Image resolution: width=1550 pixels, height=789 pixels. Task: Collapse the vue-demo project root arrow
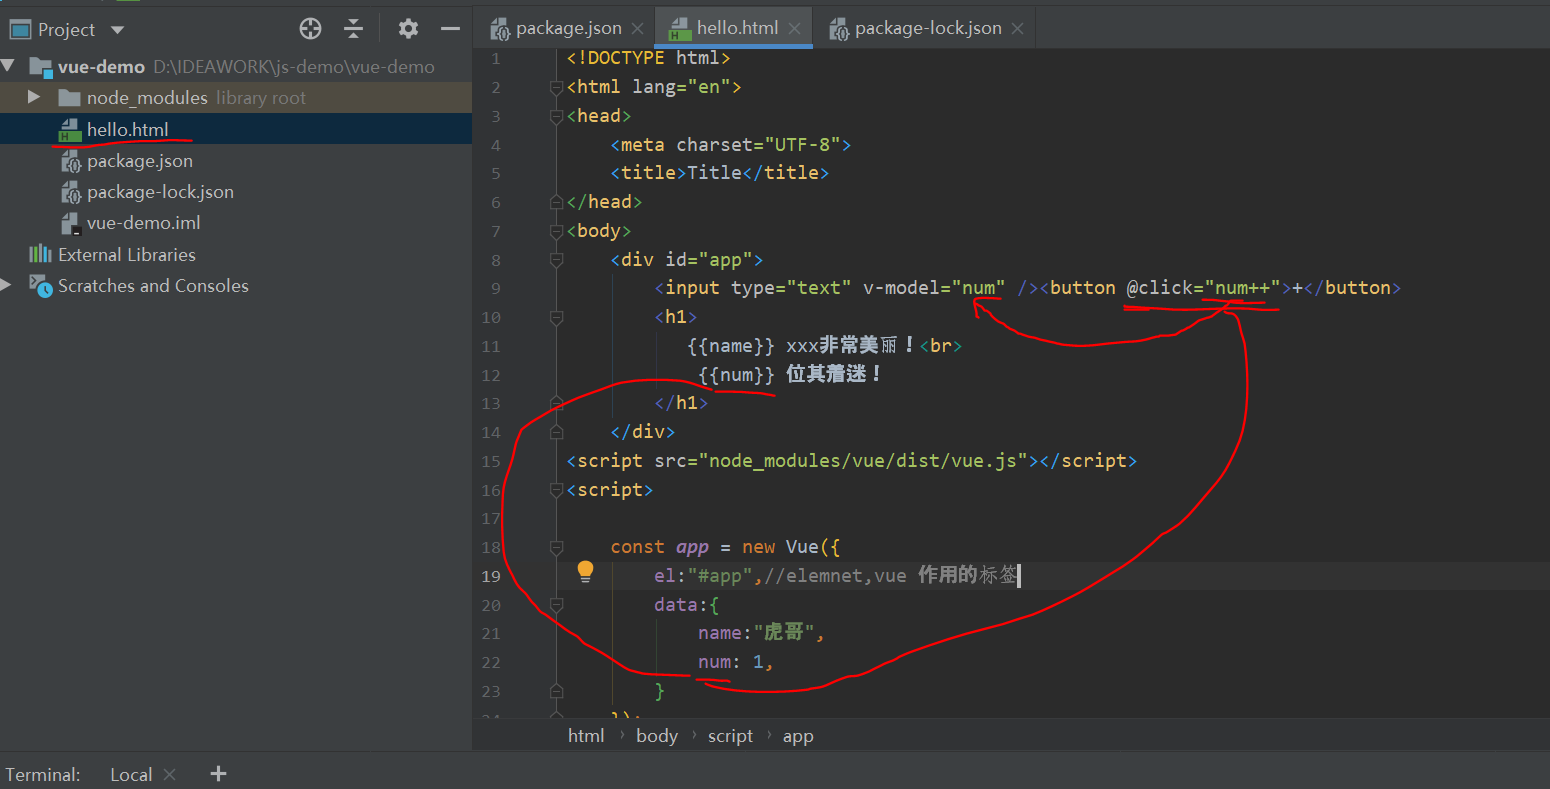[9, 67]
